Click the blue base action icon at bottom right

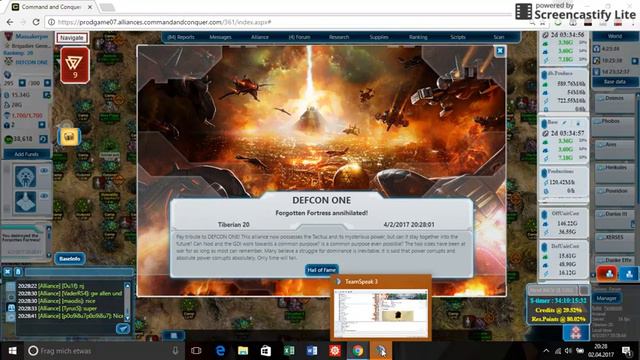pos(629,274)
